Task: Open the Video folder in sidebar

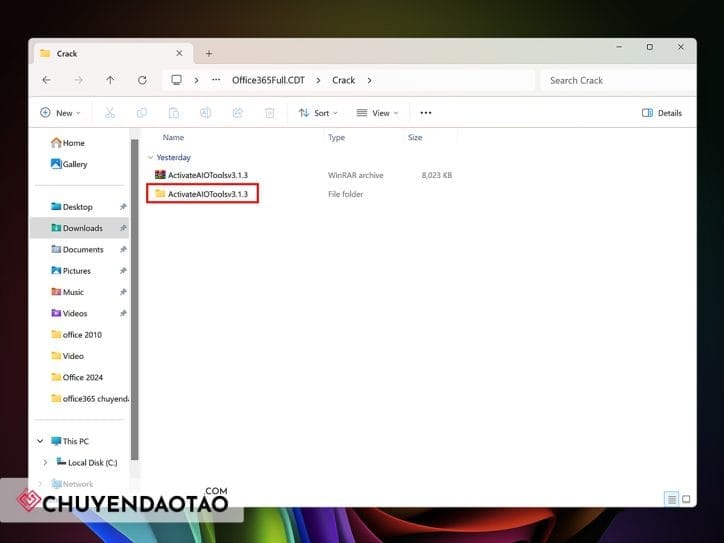Action: coord(67,356)
